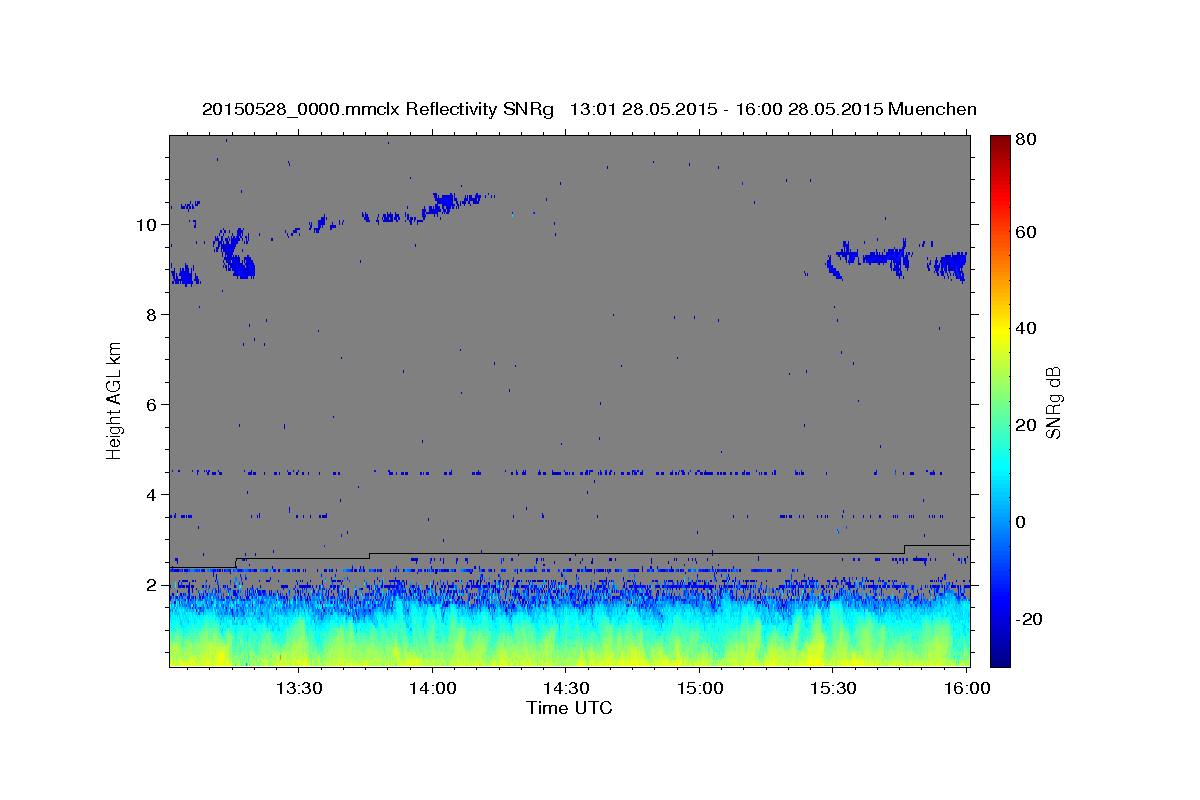This screenshot has width=1200, height=800.
Task: Click the 15:30 time tick label
Action: coord(833,688)
